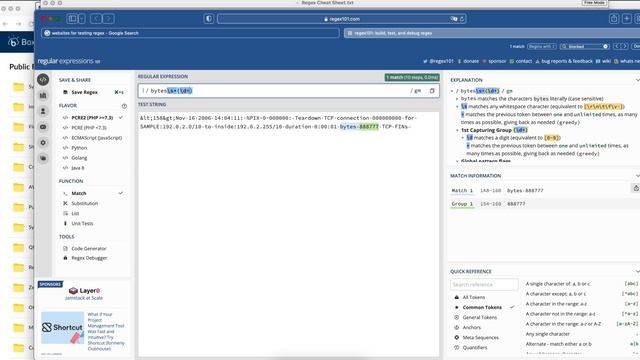Viewport: 640px width, 360px height.
Task: Select the Substitution function
Action: tap(84, 203)
